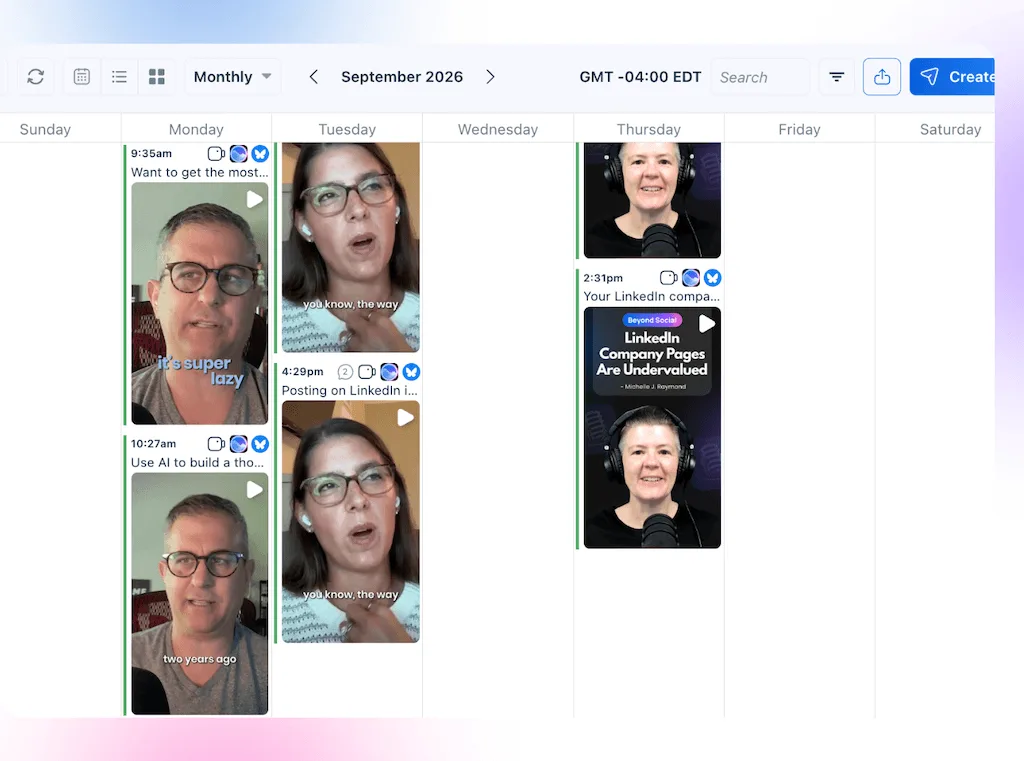Click the video icon on 10:27am post
This screenshot has height=761, width=1024.
tap(216, 444)
